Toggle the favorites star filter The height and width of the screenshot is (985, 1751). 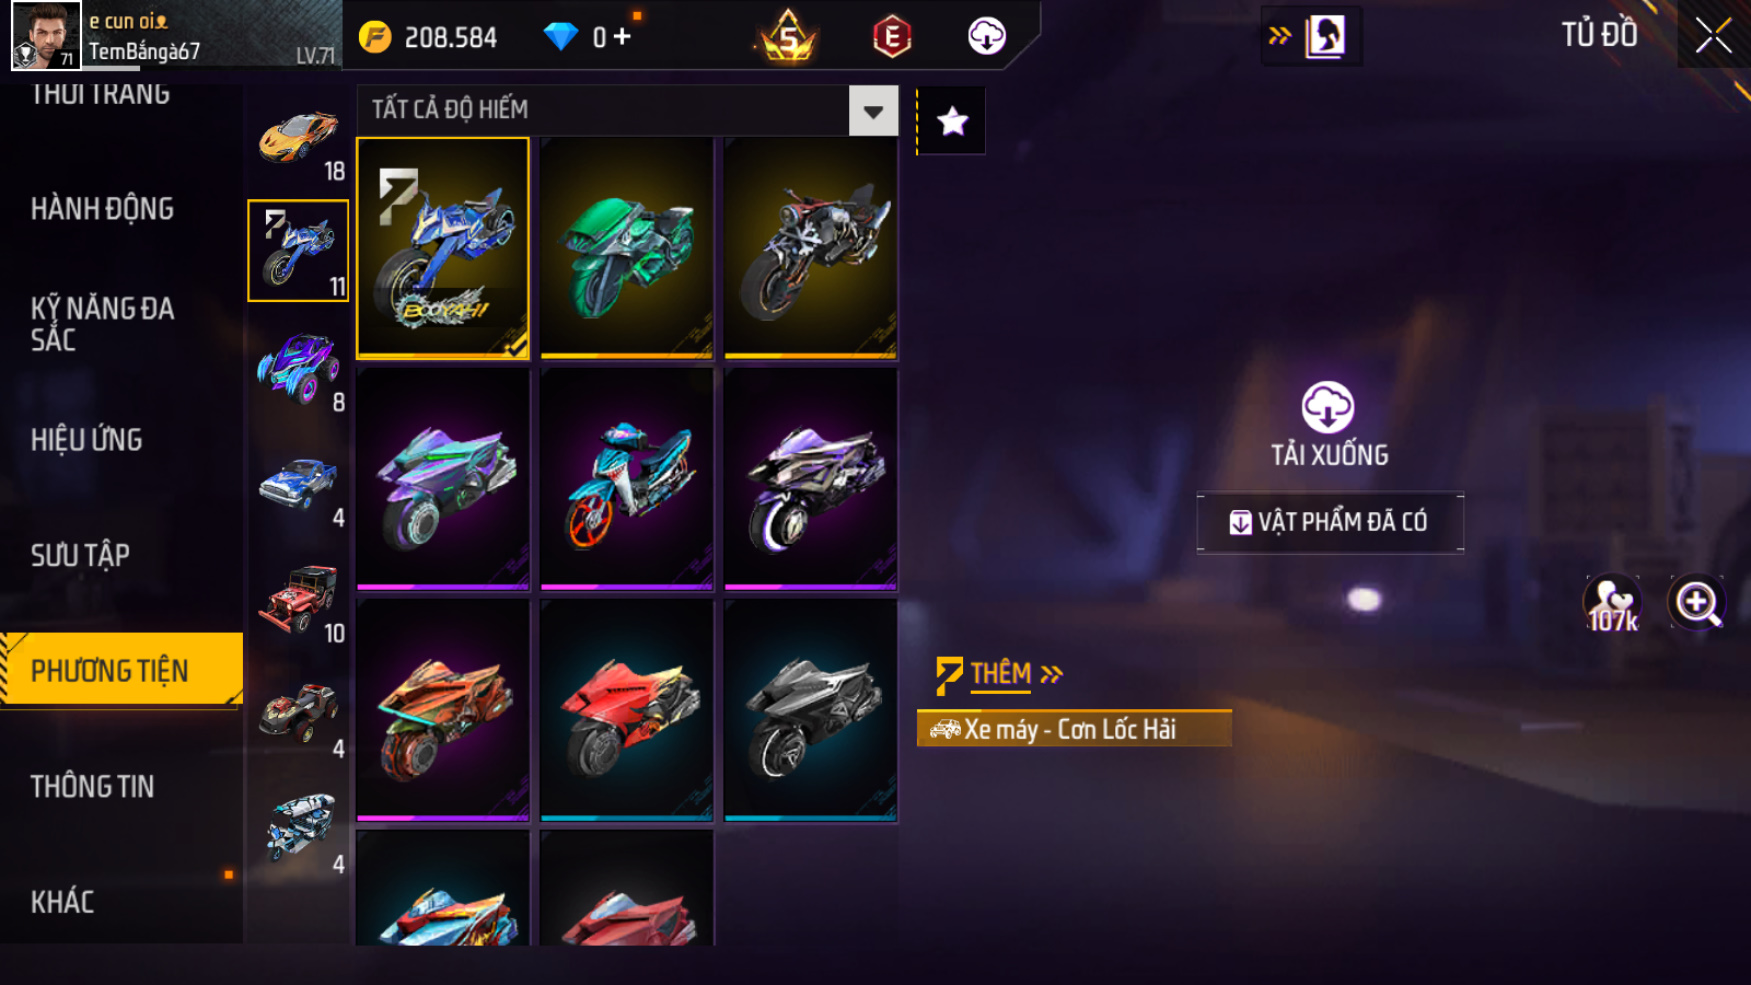[x=952, y=121]
